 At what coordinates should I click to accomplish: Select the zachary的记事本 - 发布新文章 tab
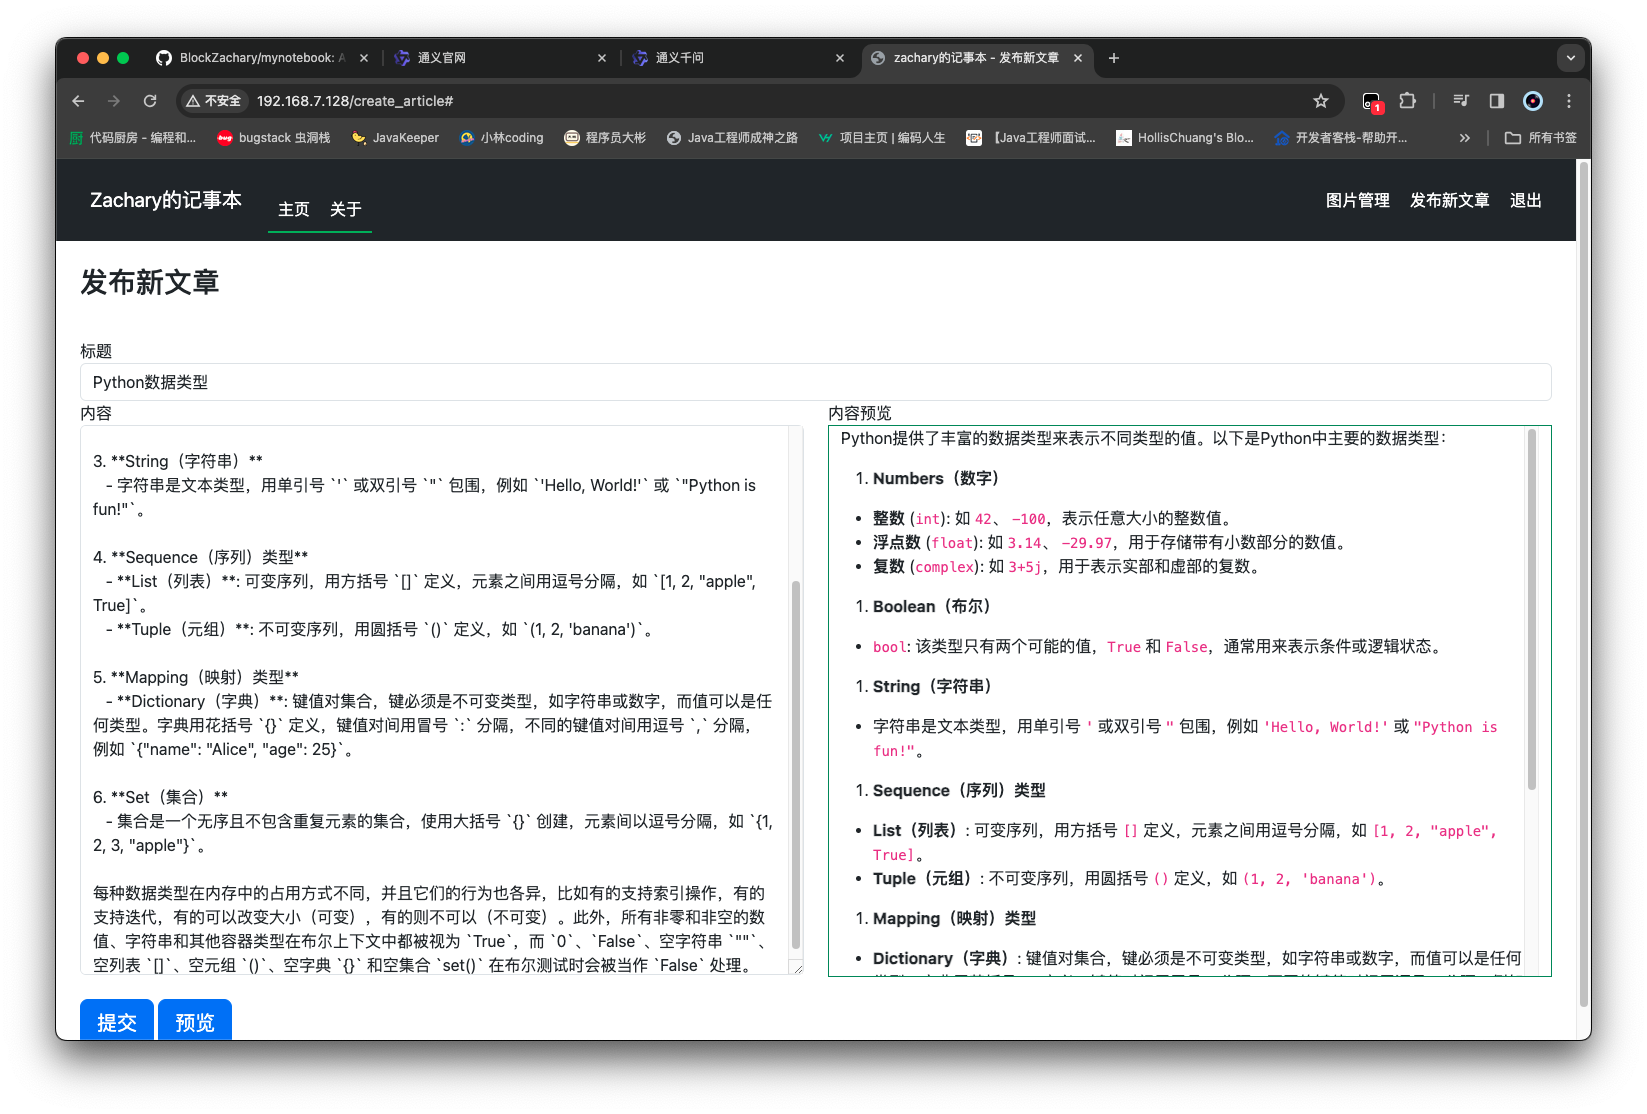tap(978, 58)
